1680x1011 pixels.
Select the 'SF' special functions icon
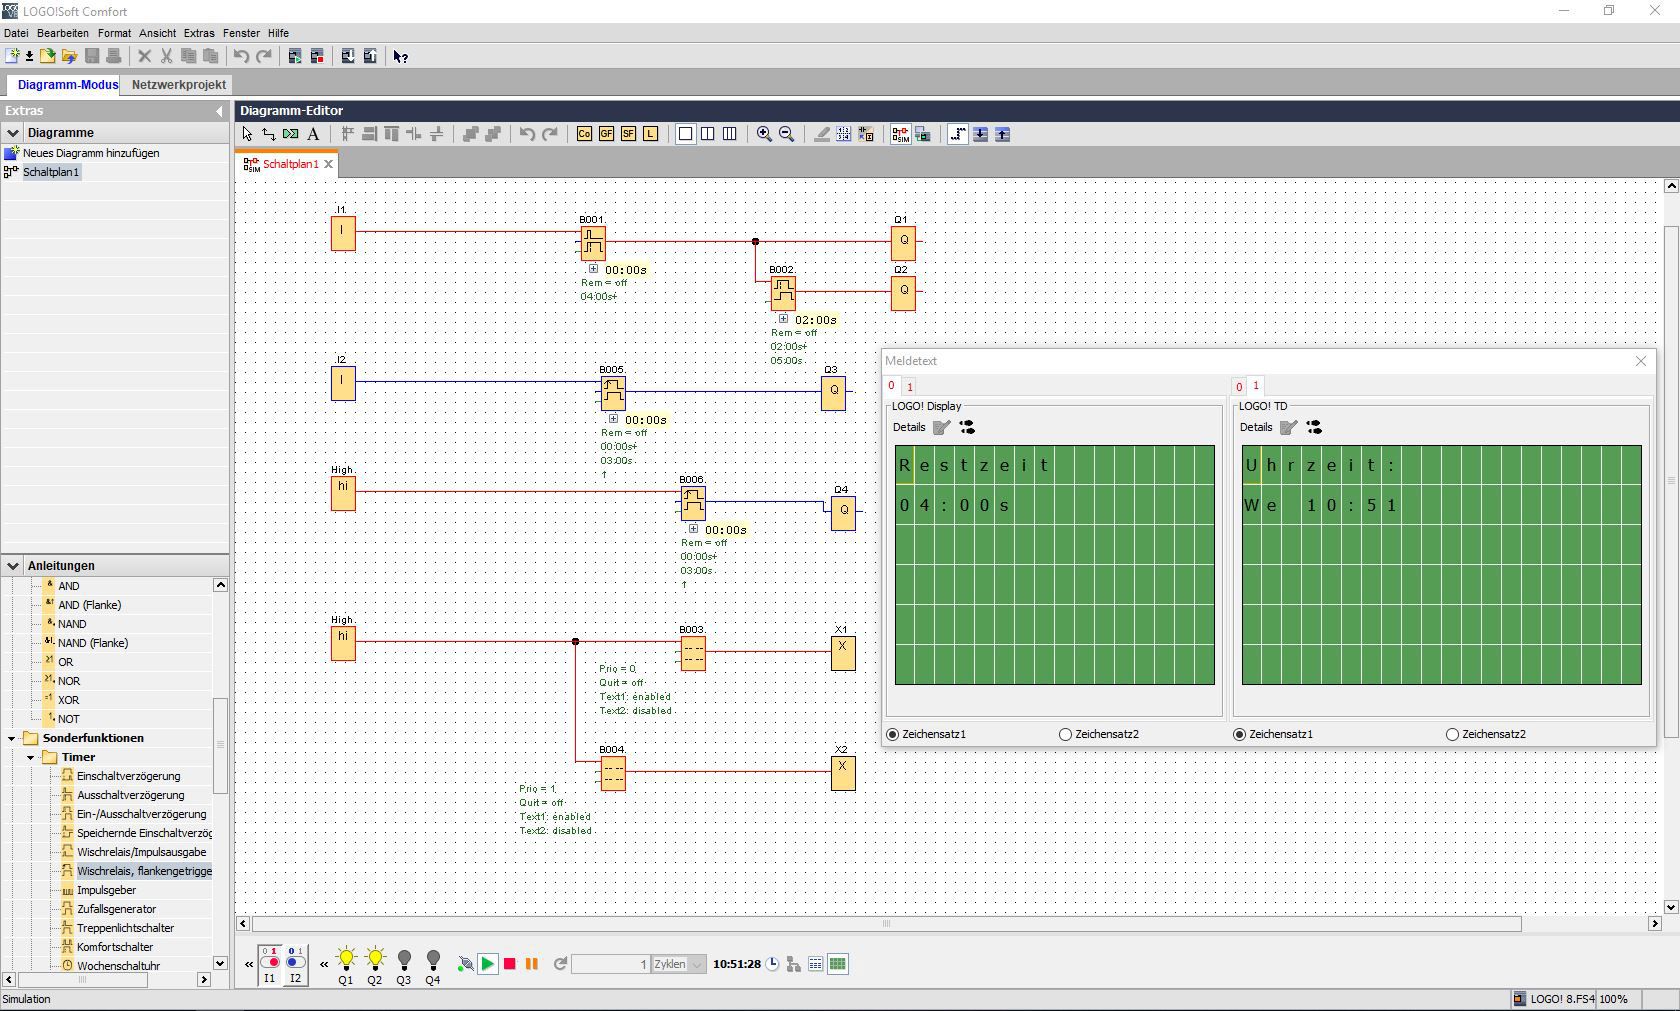click(628, 134)
